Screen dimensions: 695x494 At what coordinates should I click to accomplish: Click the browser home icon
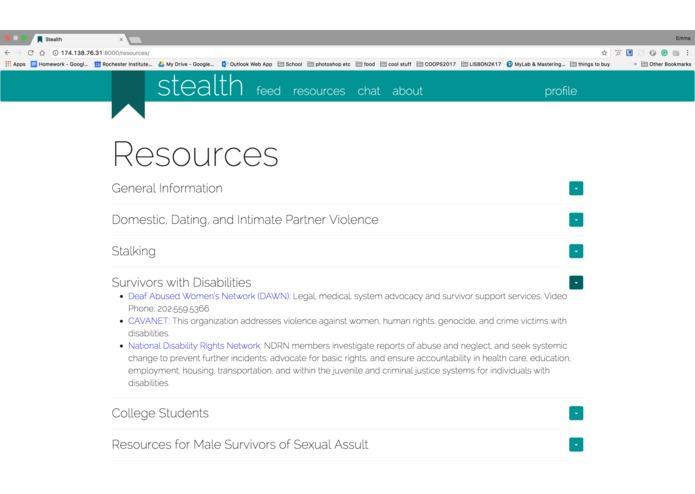tap(42, 53)
